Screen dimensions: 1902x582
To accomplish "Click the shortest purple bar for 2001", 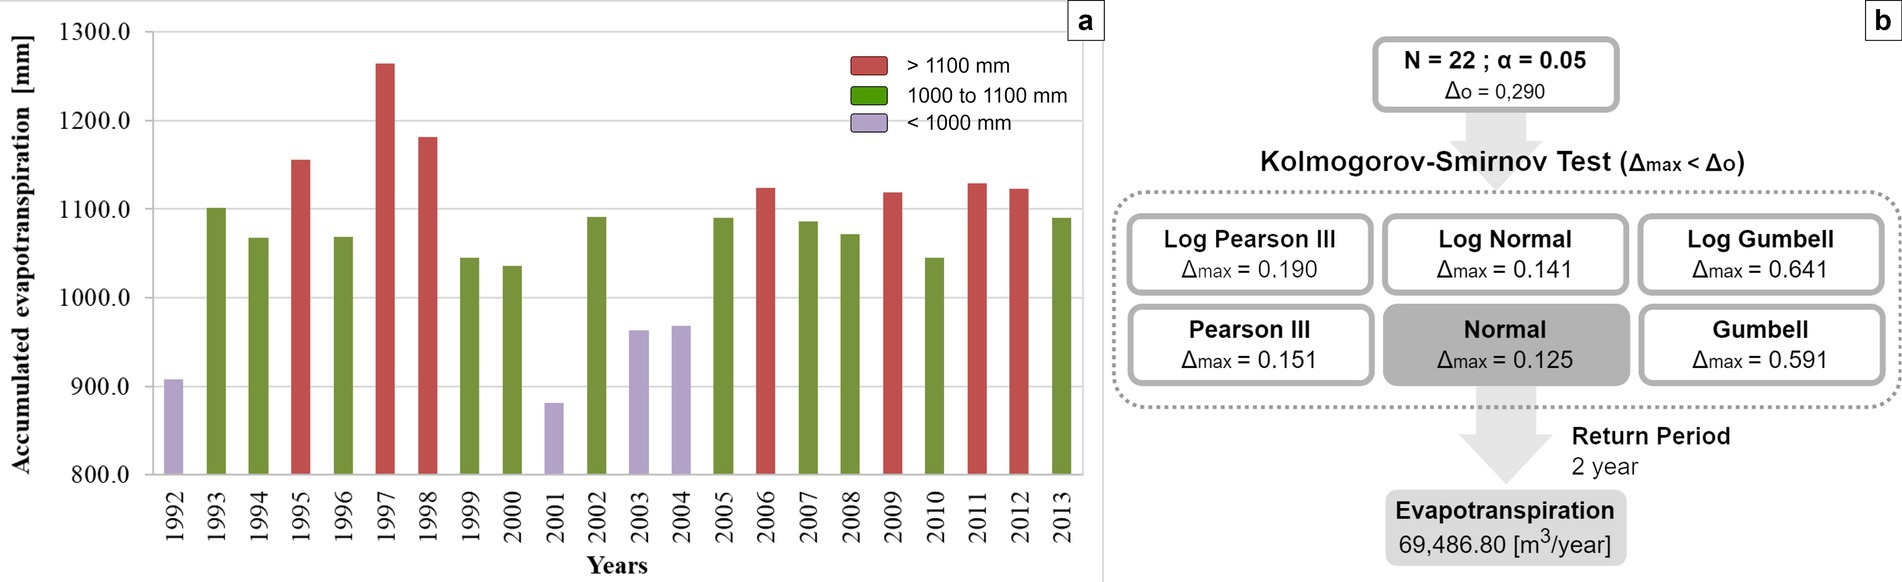I will pos(554,438).
